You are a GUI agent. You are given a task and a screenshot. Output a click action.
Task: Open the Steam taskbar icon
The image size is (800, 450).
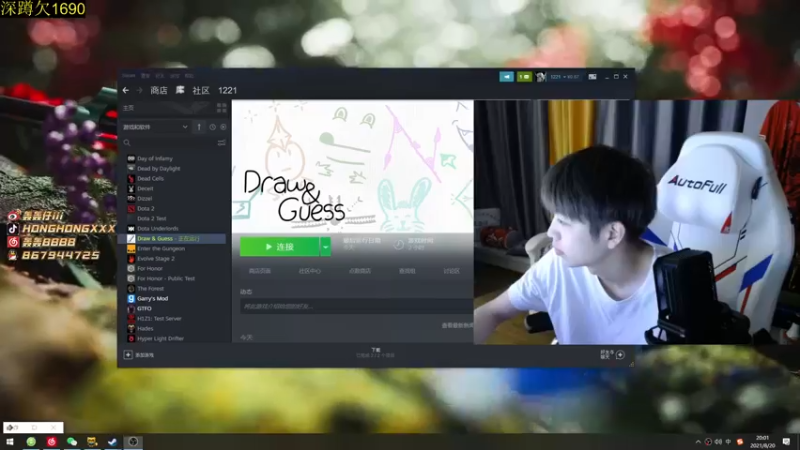[x=112, y=442]
